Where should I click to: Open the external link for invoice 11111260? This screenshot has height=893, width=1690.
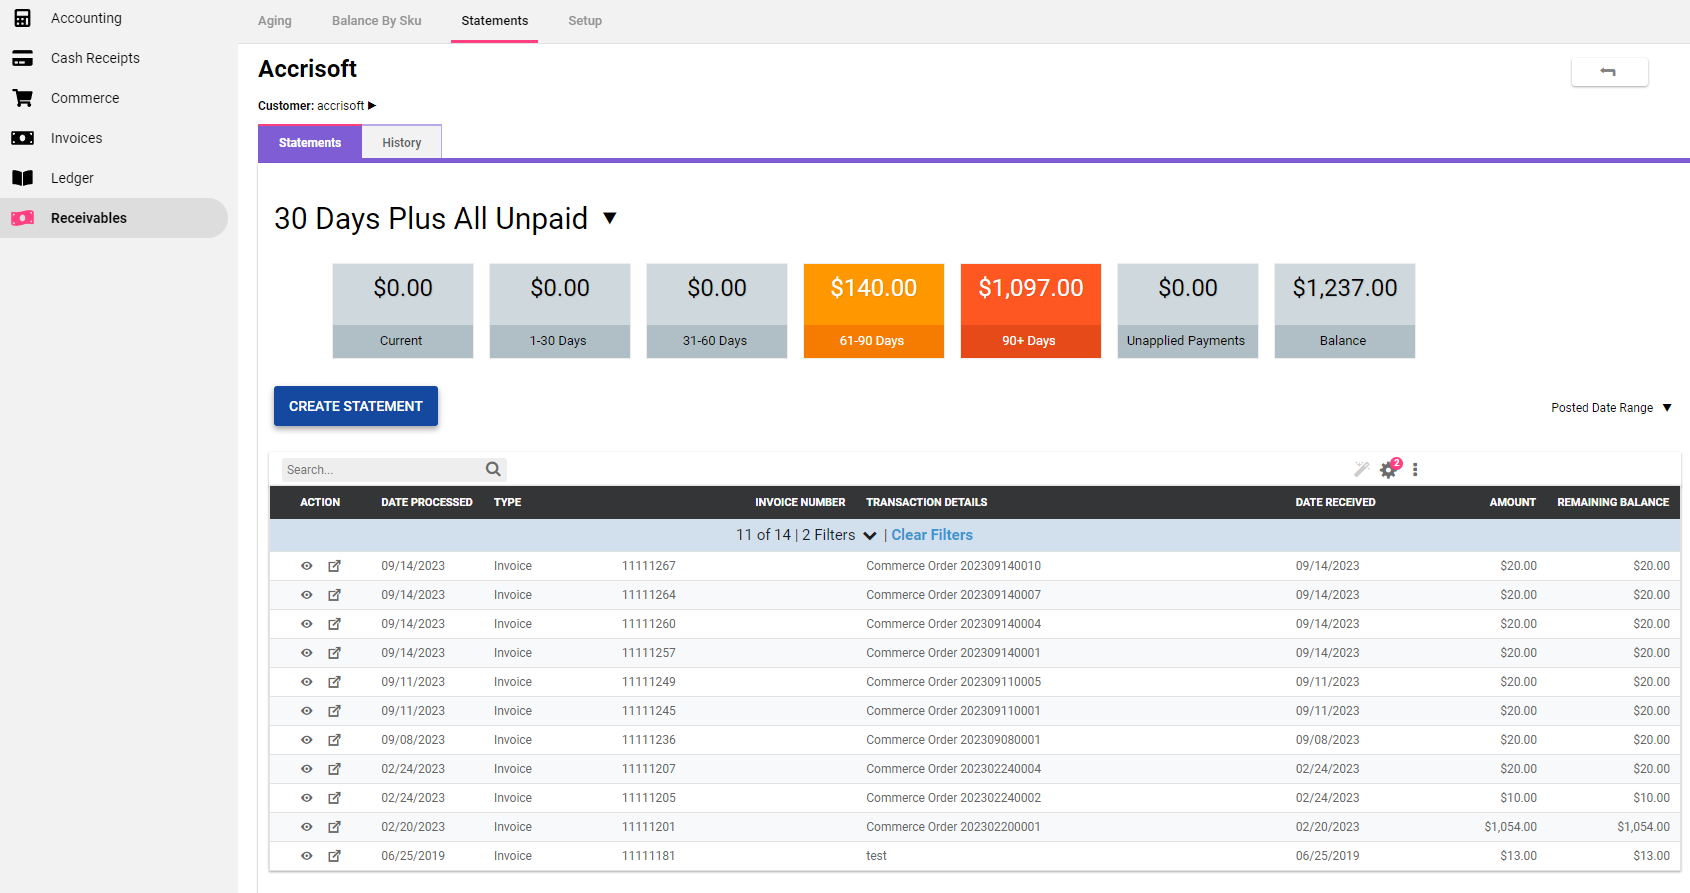[x=335, y=624]
